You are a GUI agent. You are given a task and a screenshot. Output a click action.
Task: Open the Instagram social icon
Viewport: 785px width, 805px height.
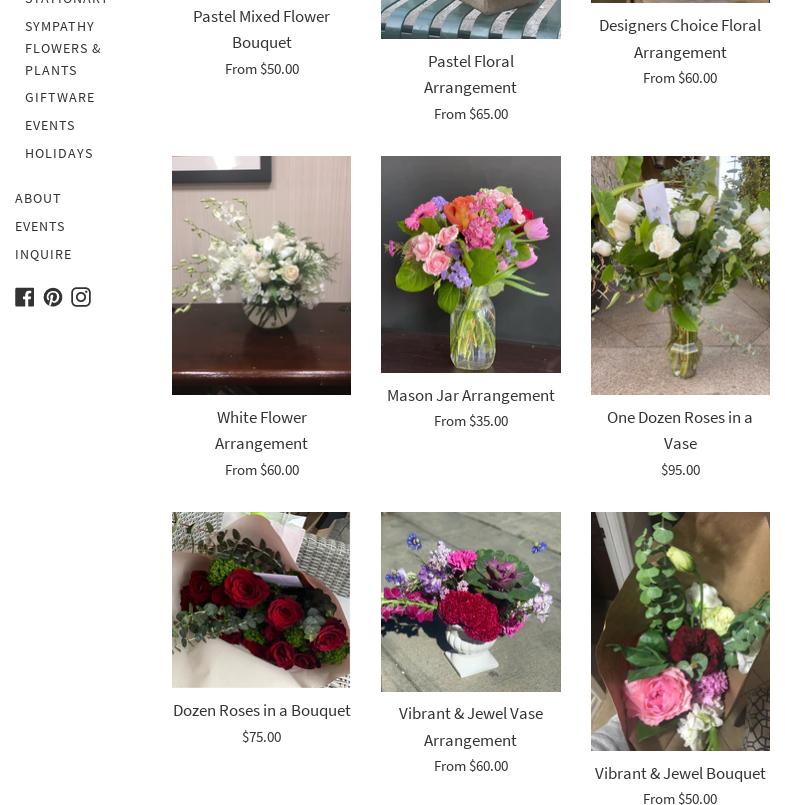[x=81, y=297]
